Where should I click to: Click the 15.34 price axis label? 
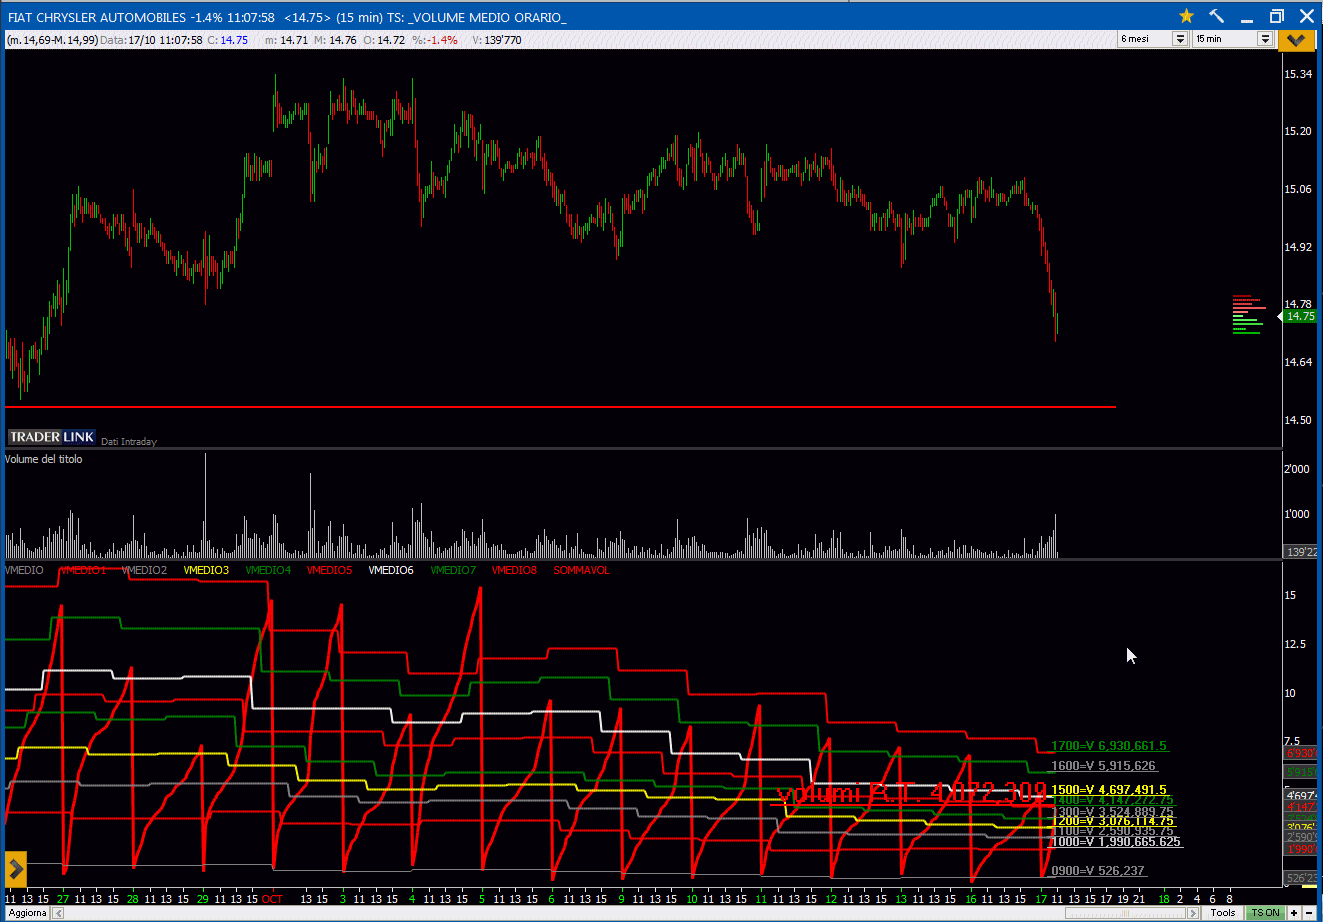[x=1299, y=74]
